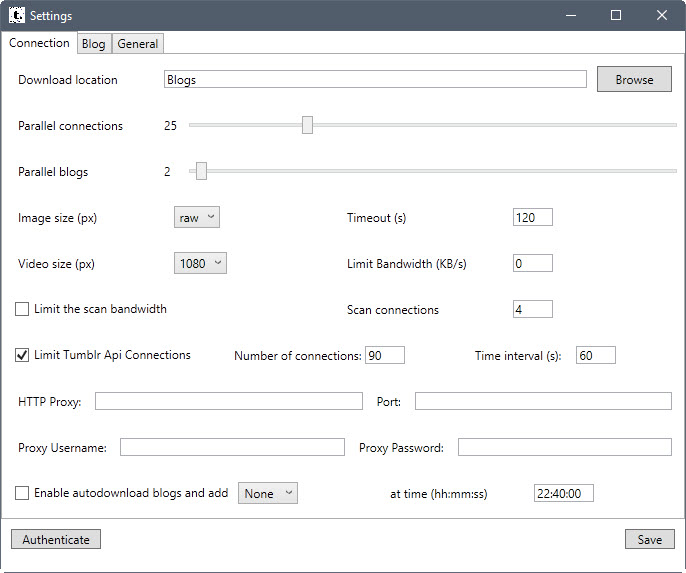Switch to the Connection tab

39,43
